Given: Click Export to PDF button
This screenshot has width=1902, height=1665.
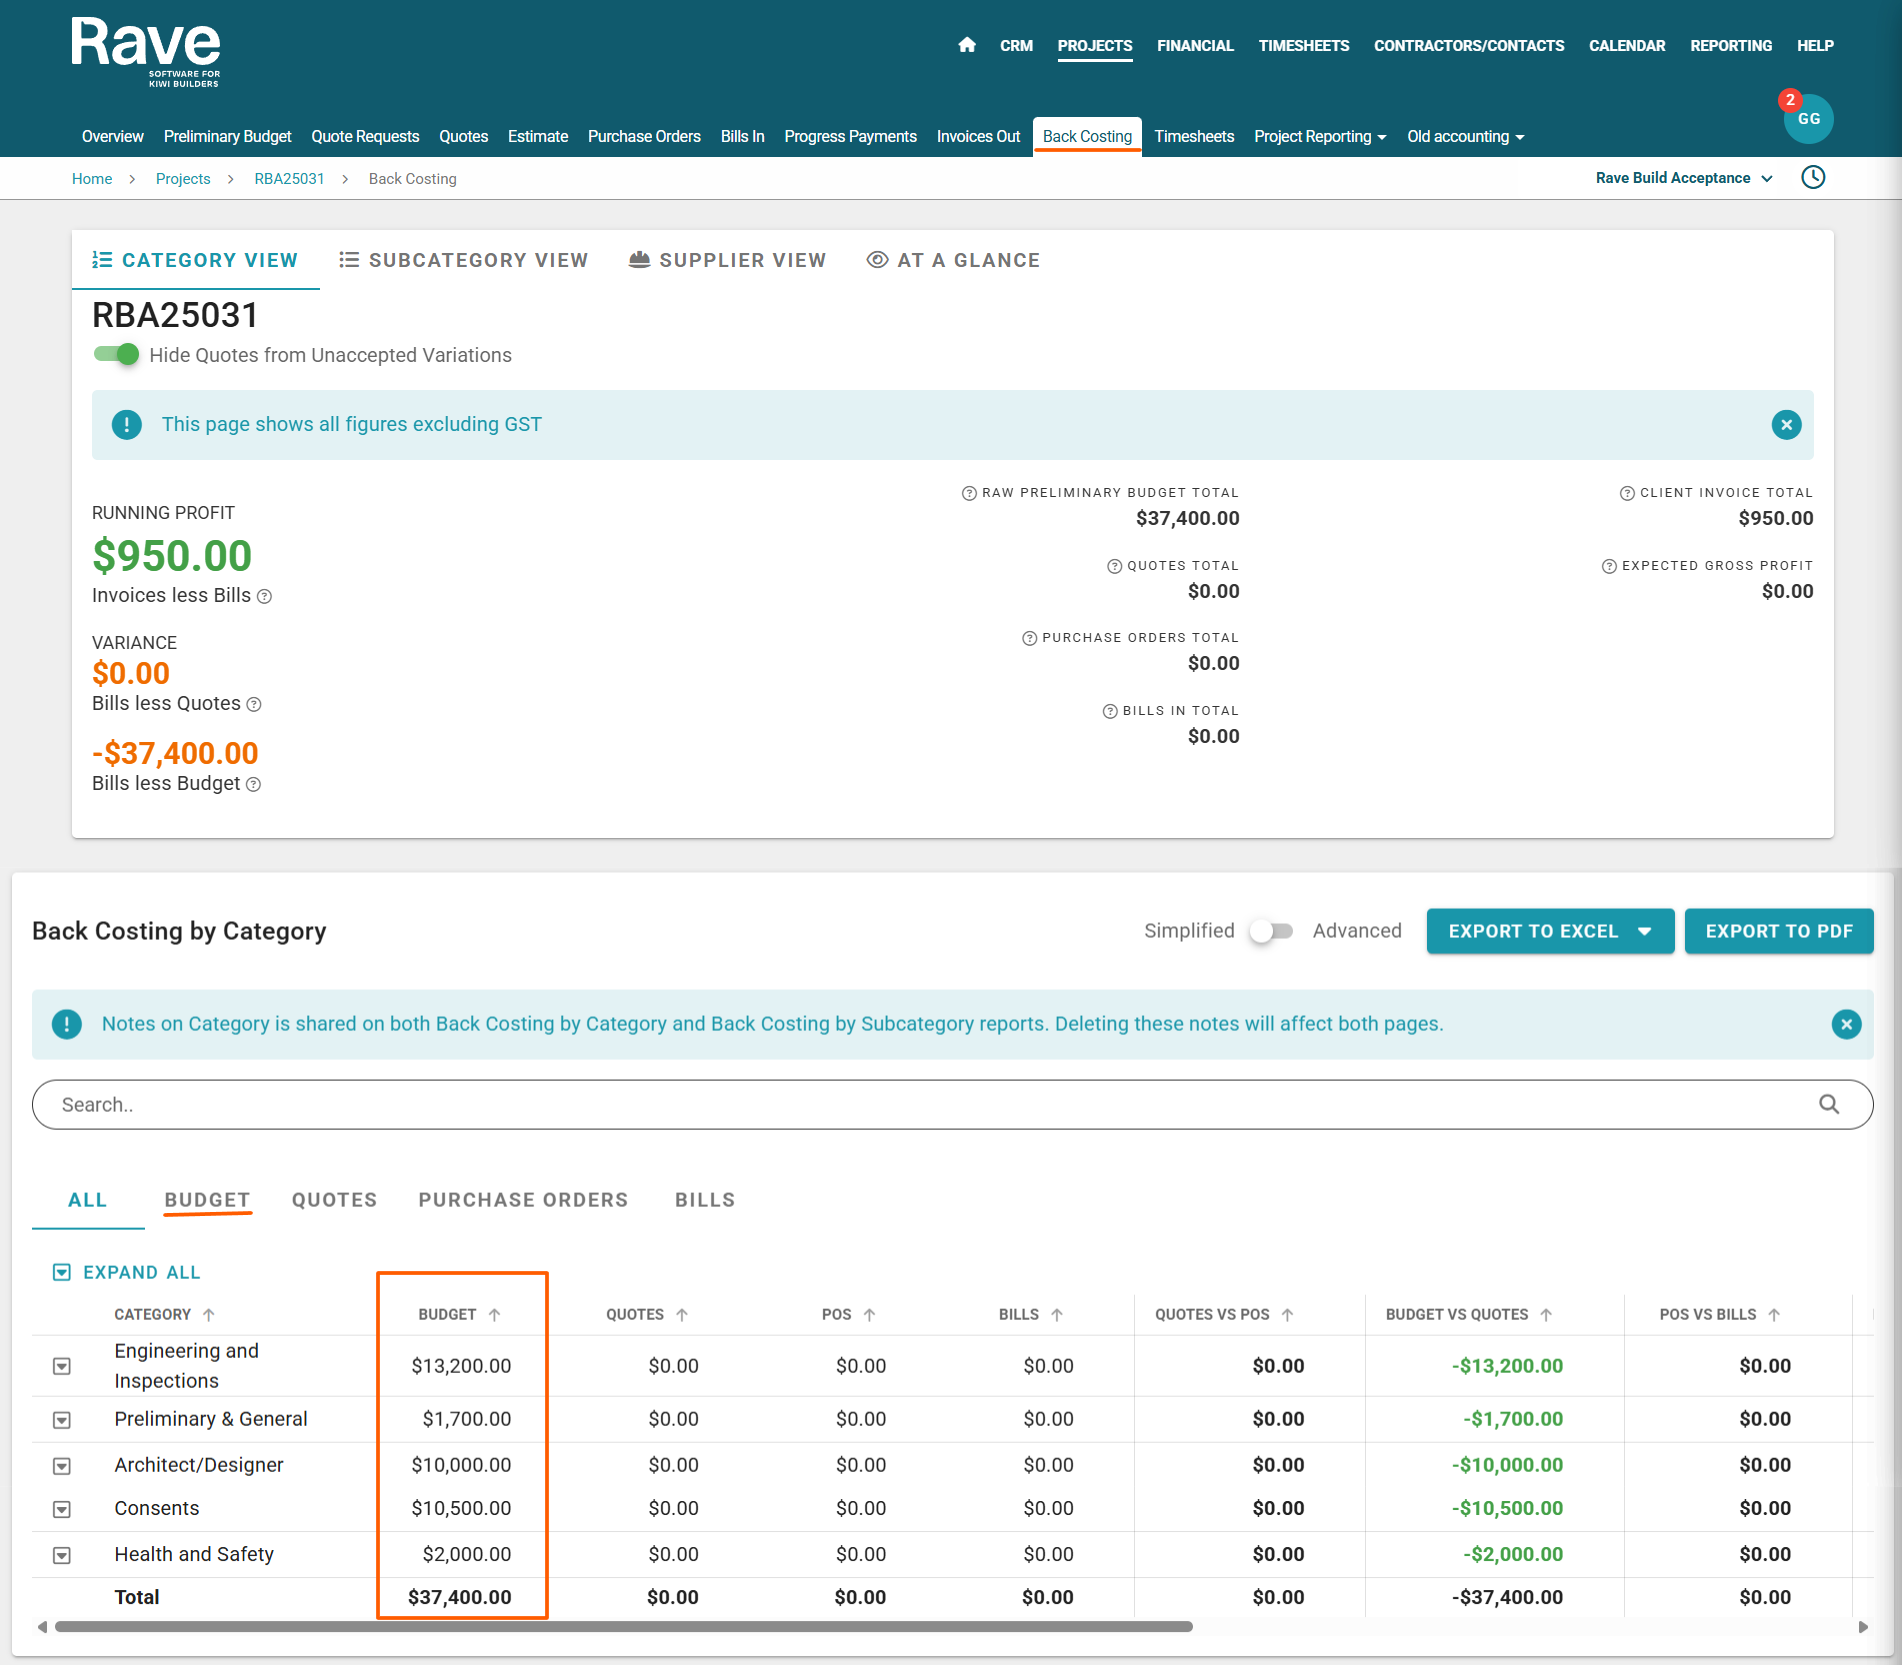Looking at the screenshot, I should point(1779,931).
